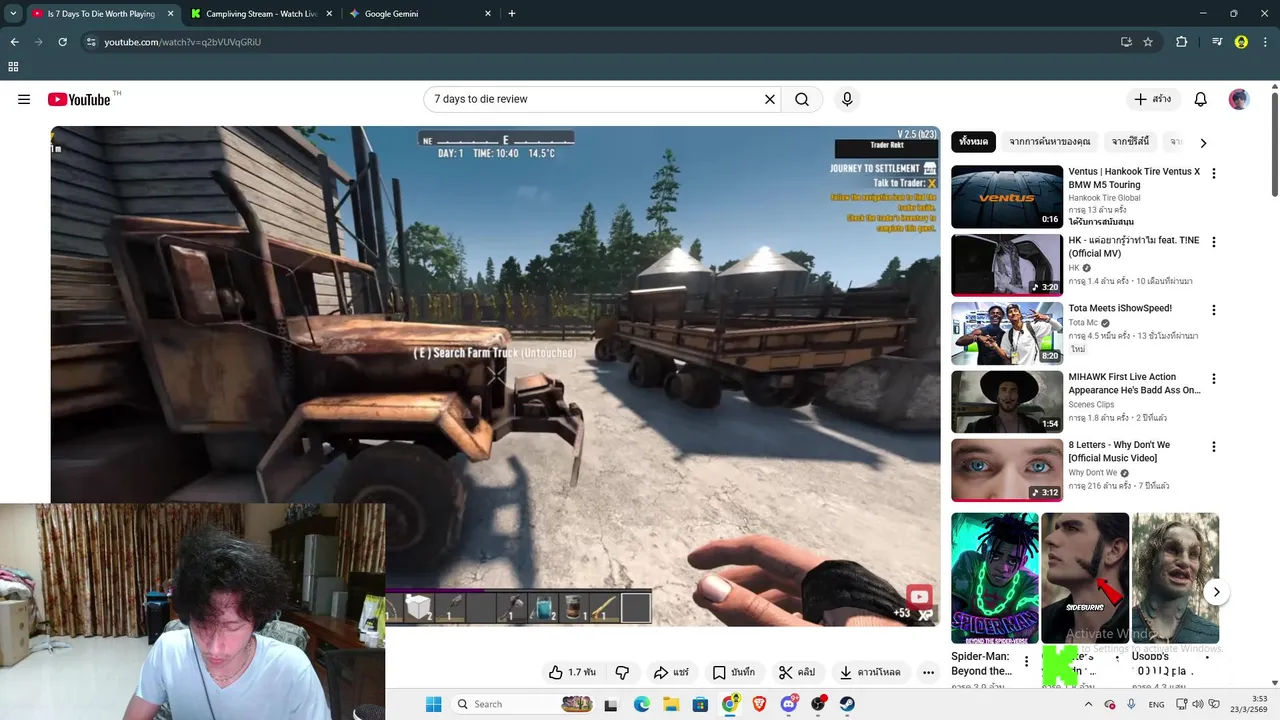Launch Microsoft Edge from taskbar
The width and height of the screenshot is (1280, 720).
tap(642, 704)
